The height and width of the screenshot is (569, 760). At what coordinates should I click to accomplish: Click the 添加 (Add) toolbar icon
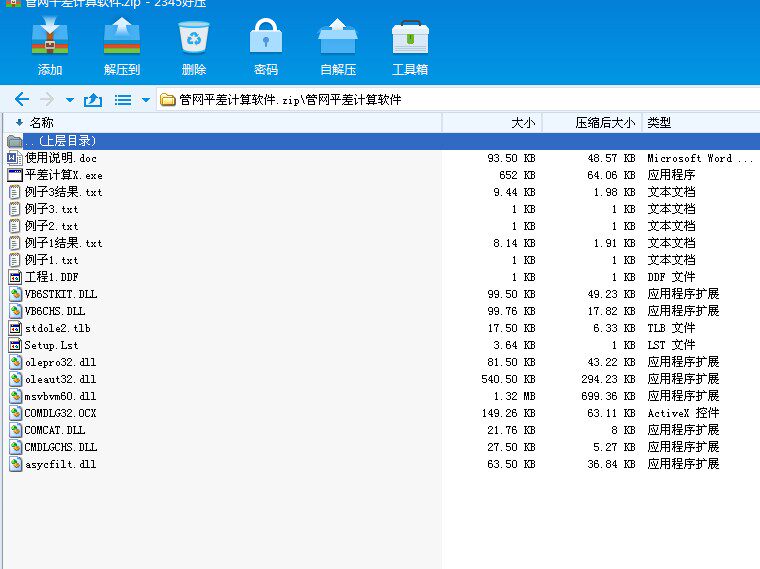[x=50, y=36]
